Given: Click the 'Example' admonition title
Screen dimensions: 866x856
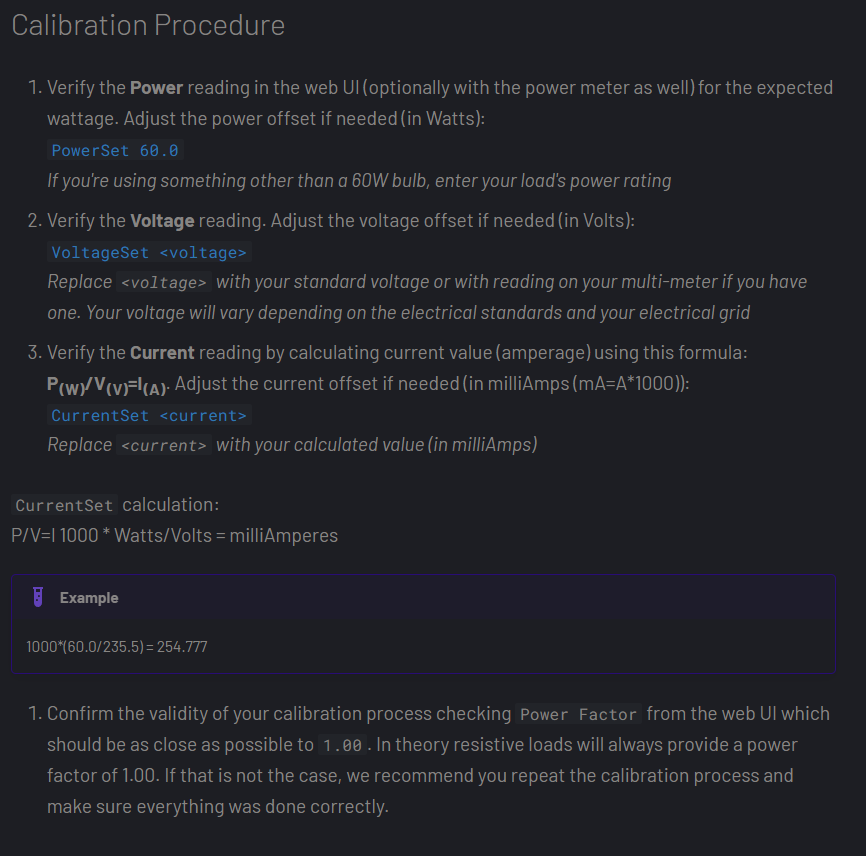Looking at the screenshot, I should 89,598.
